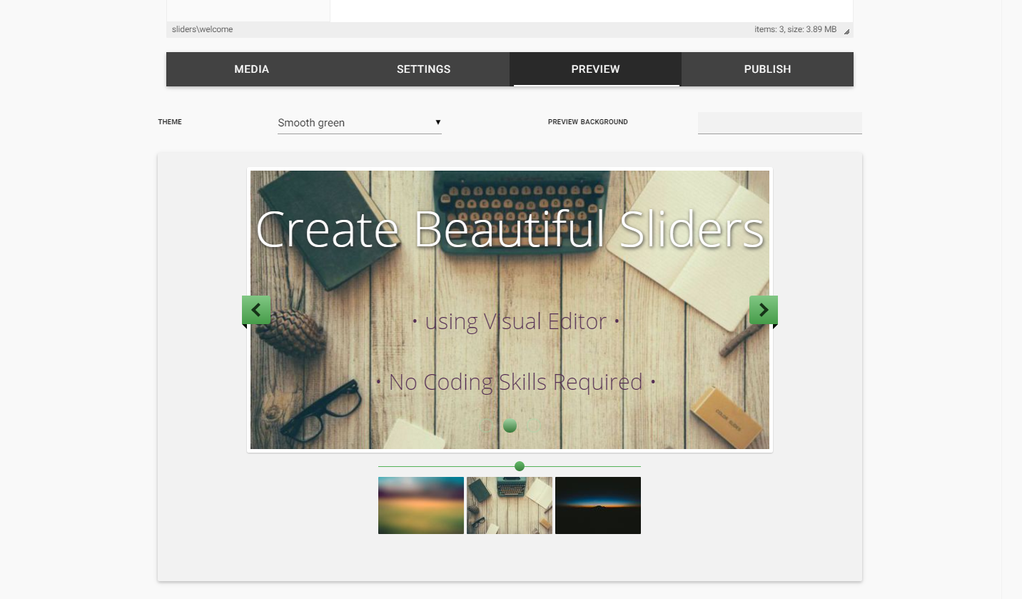Click the items count and size status

point(795,29)
